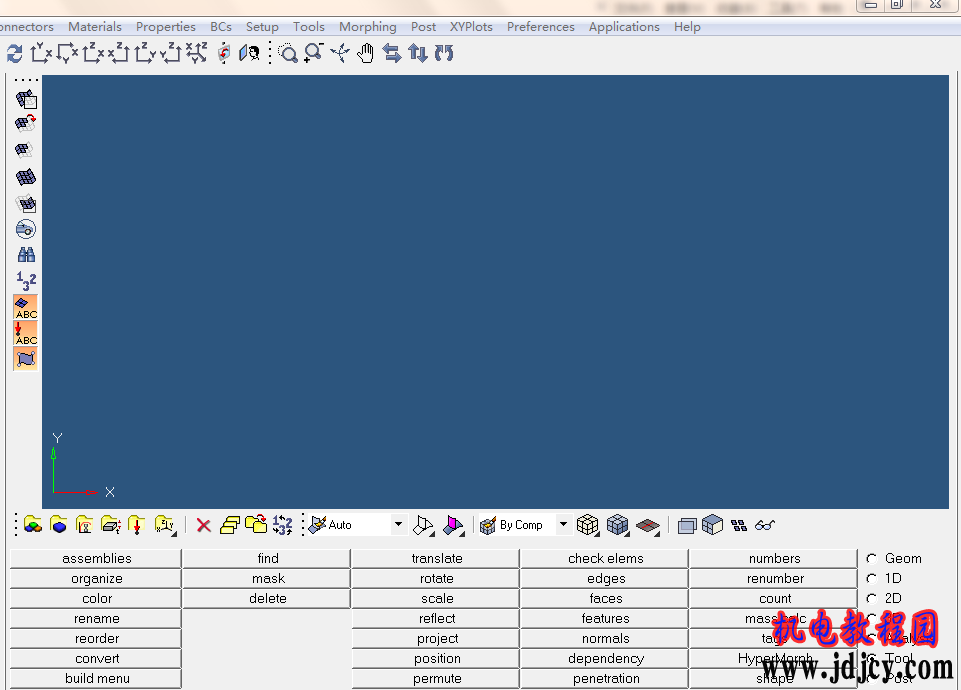Viewport: 961px width, 690px height.
Task: Select the Geom radio button
Action: (x=872, y=559)
